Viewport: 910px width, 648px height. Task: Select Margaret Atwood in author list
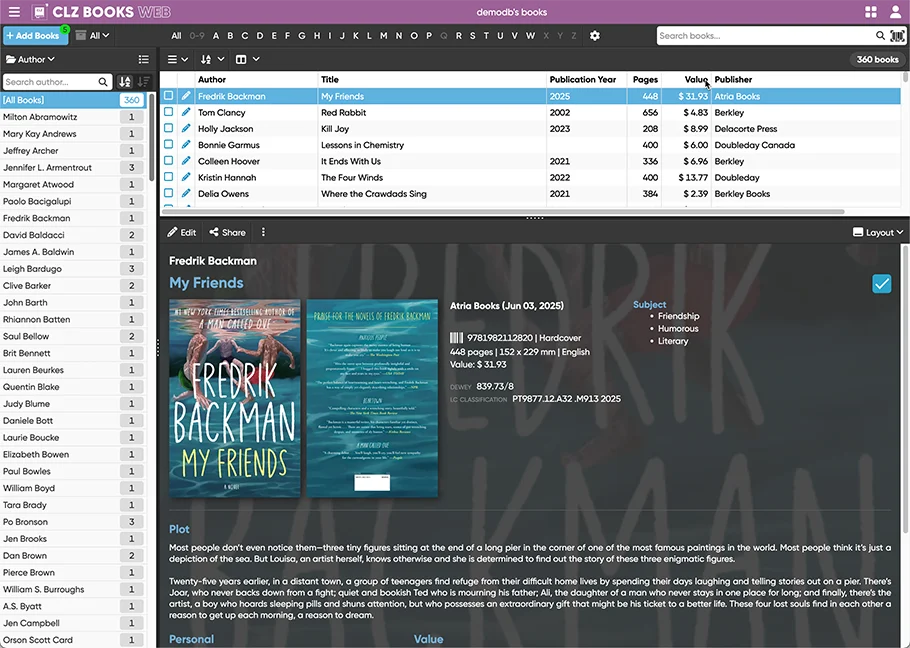click(74, 184)
